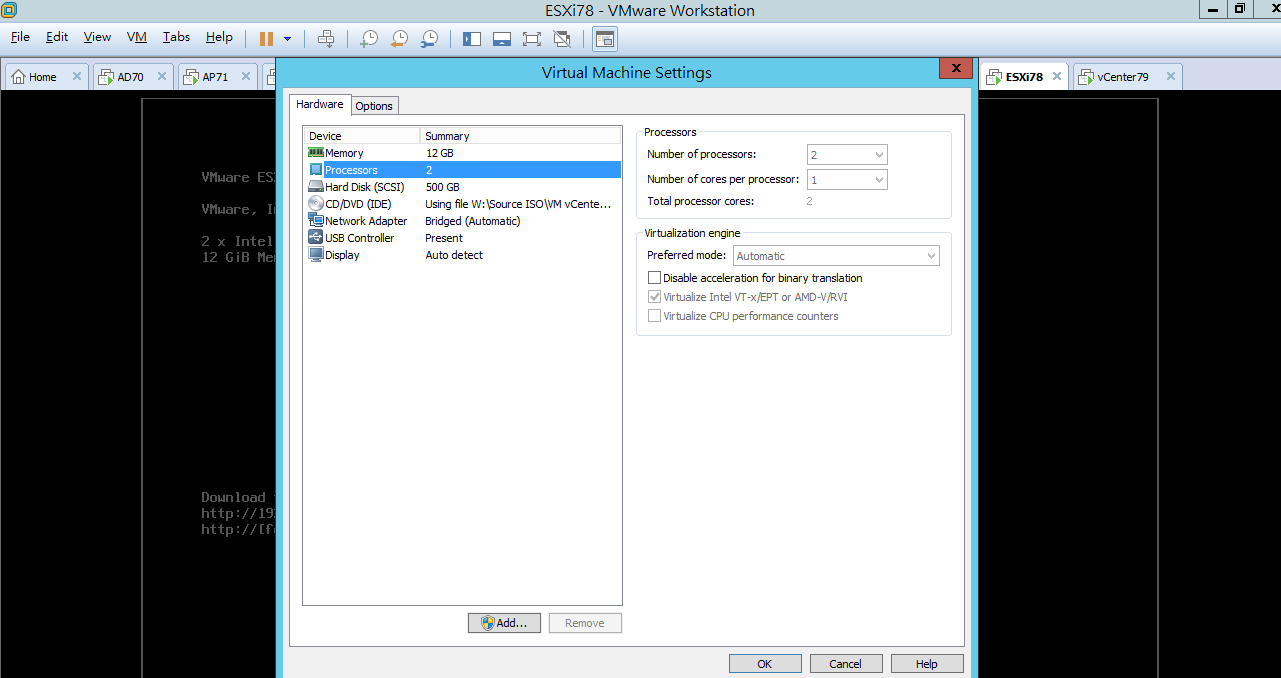Click the Device column header
The height and width of the screenshot is (678, 1281).
pos(362,136)
